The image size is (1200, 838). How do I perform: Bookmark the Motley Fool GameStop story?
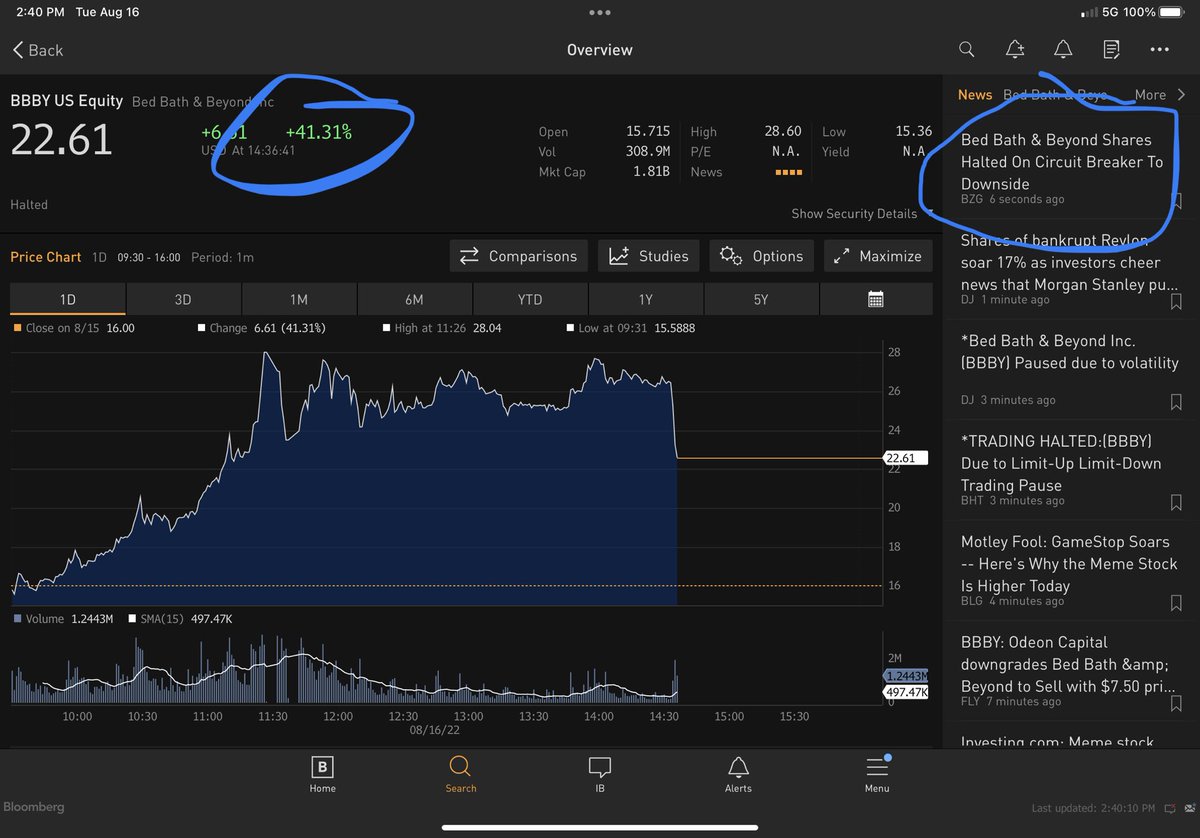(1176, 602)
